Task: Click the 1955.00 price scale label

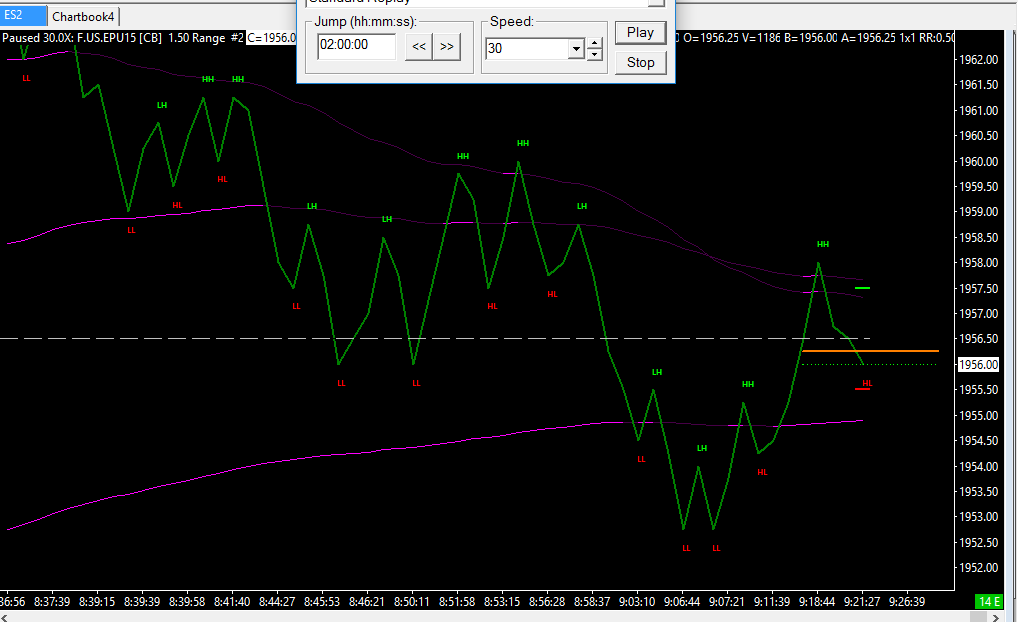Action: [979, 416]
